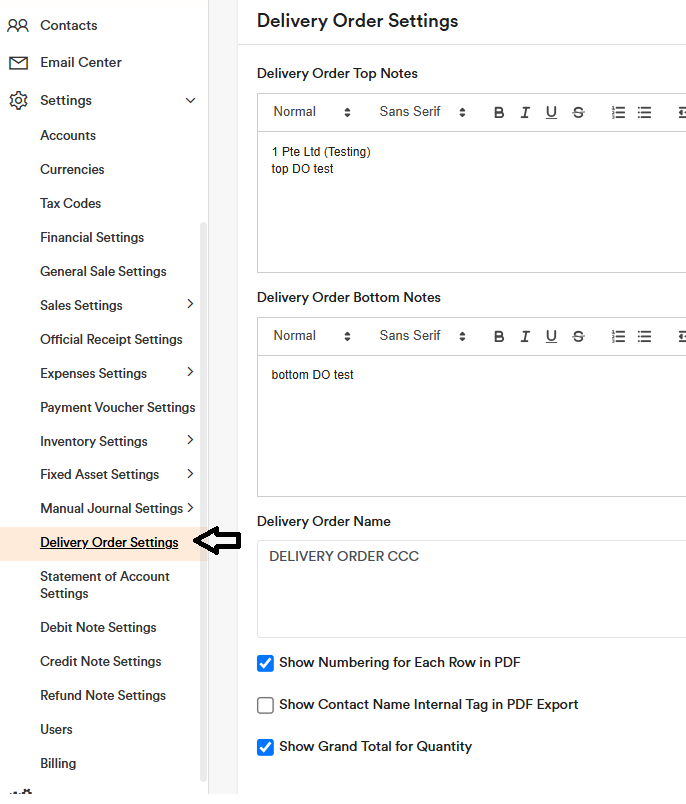Screen dimensions: 686x804
Task: Go to Contacts in sidebar
Action: (68, 25)
